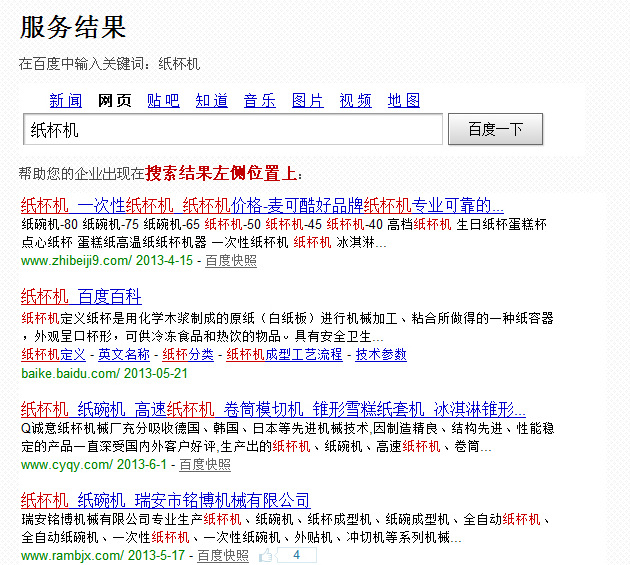Open the 图片 tab
630x565 pixels.
pyautogui.click(x=308, y=100)
